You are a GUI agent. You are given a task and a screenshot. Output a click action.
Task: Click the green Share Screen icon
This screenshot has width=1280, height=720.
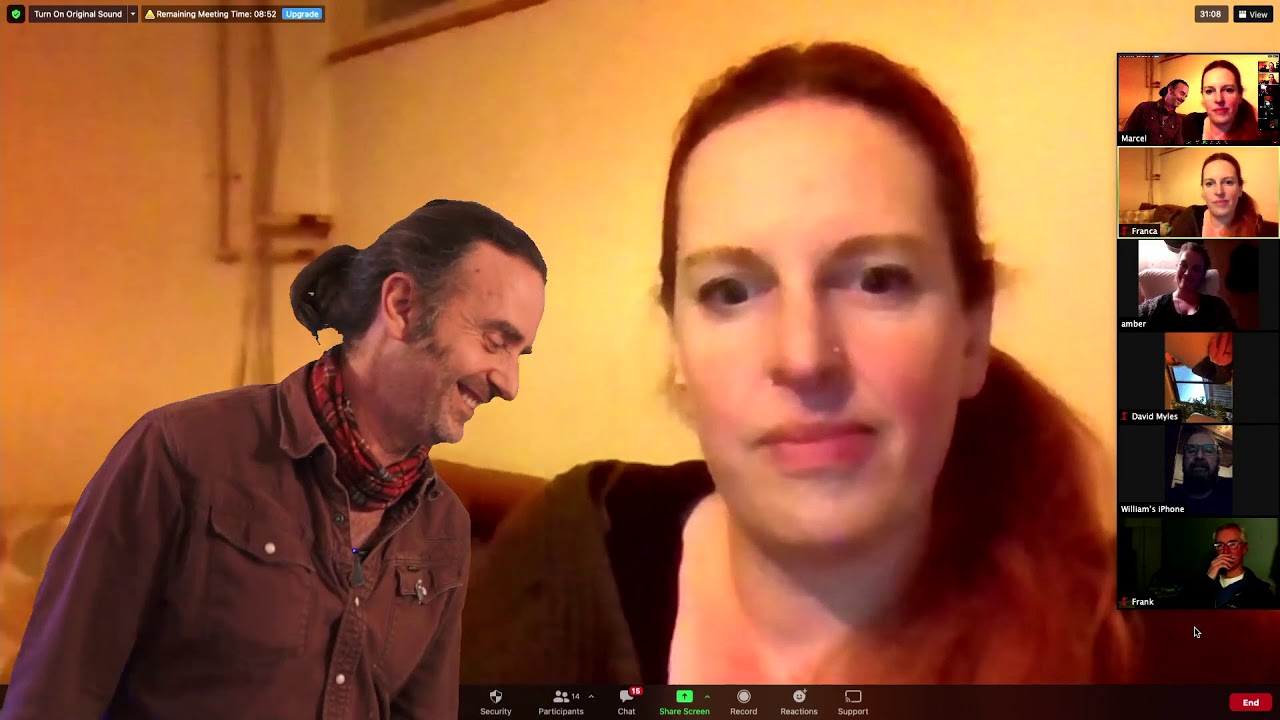point(684,696)
